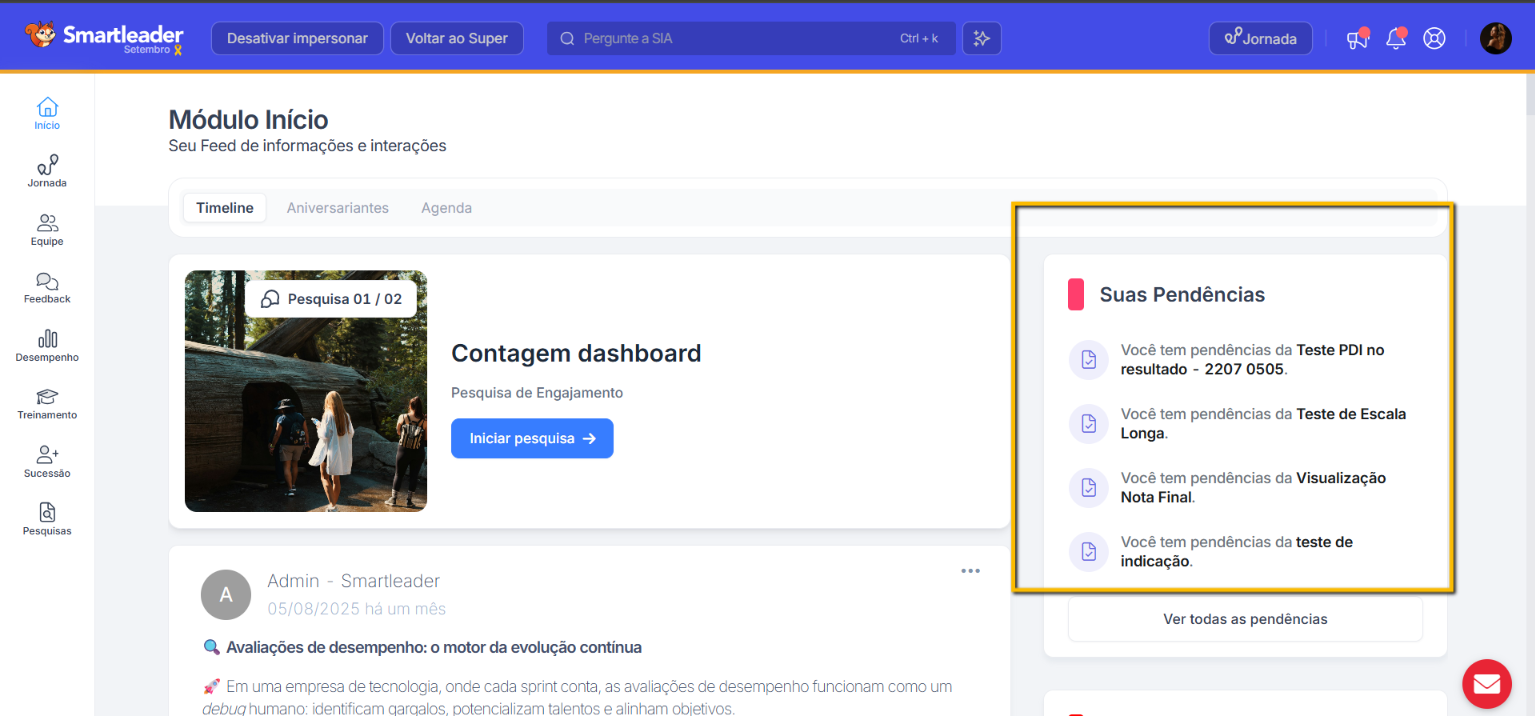Click the SIA sparkle icon button
The width and height of the screenshot is (1535, 716).
(981, 39)
